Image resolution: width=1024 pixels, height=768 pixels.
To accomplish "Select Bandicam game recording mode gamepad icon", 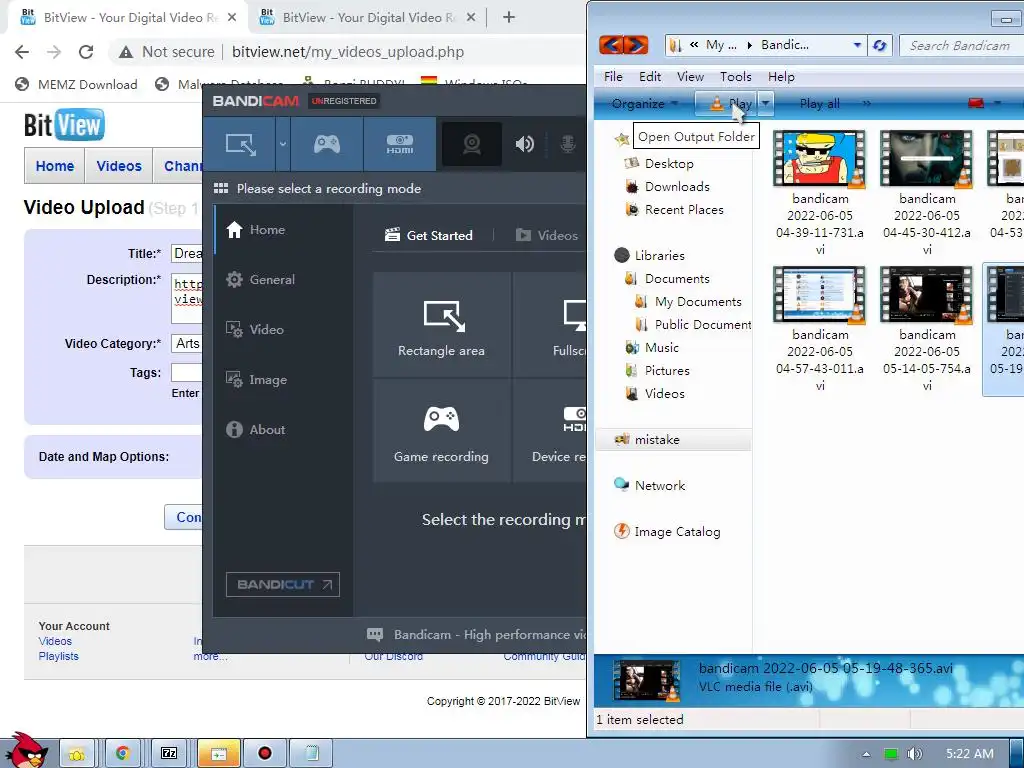I will pos(327,144).
